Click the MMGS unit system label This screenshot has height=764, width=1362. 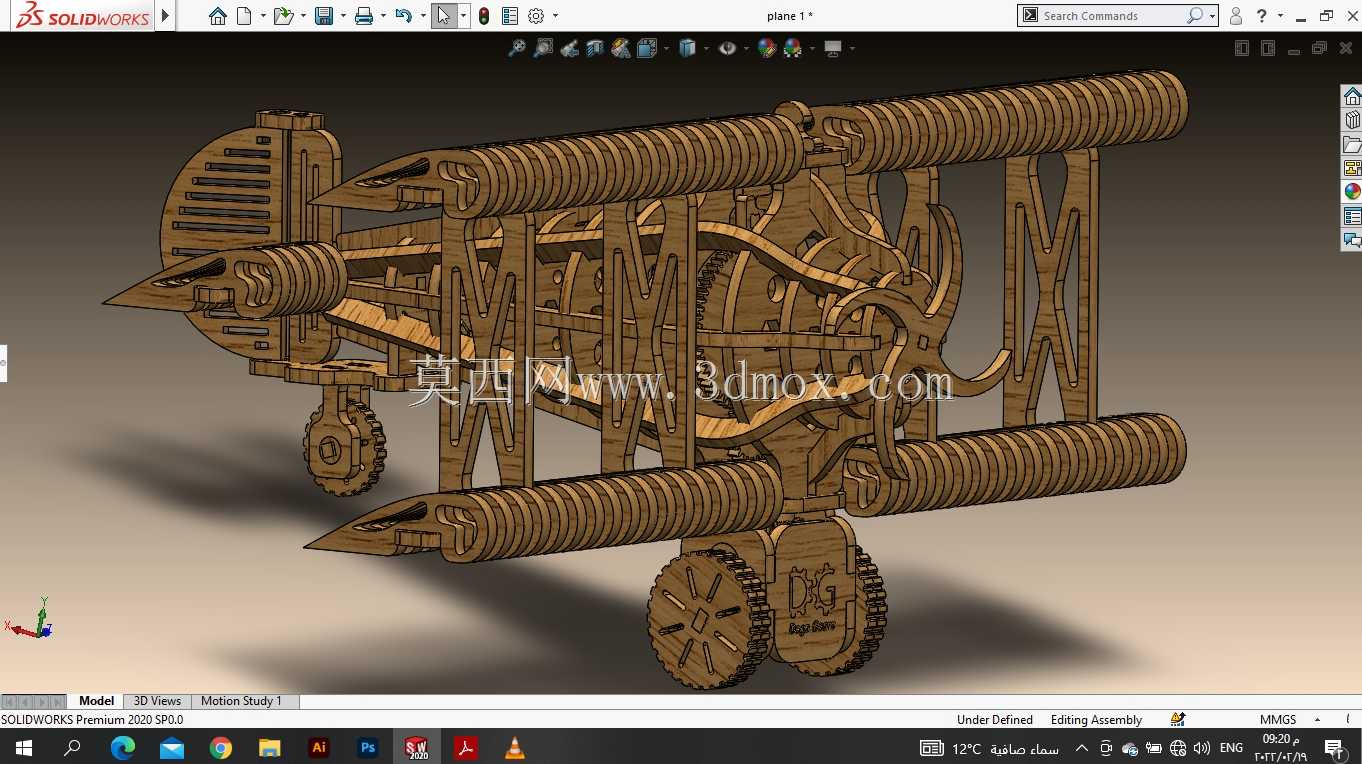pos(1278,719)
